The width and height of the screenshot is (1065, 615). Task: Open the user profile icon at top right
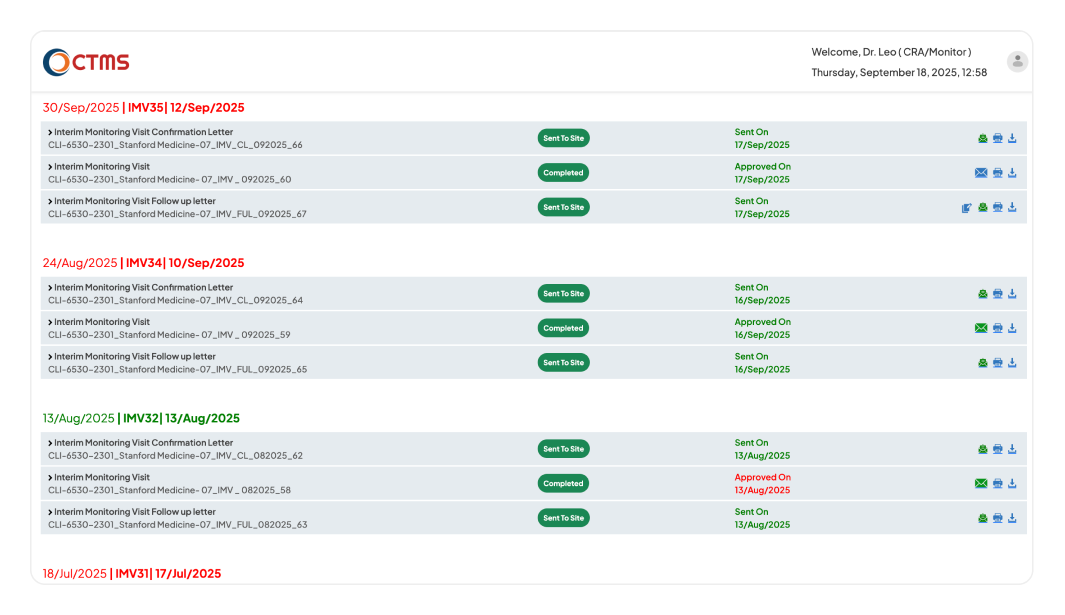coord(1017,61)
